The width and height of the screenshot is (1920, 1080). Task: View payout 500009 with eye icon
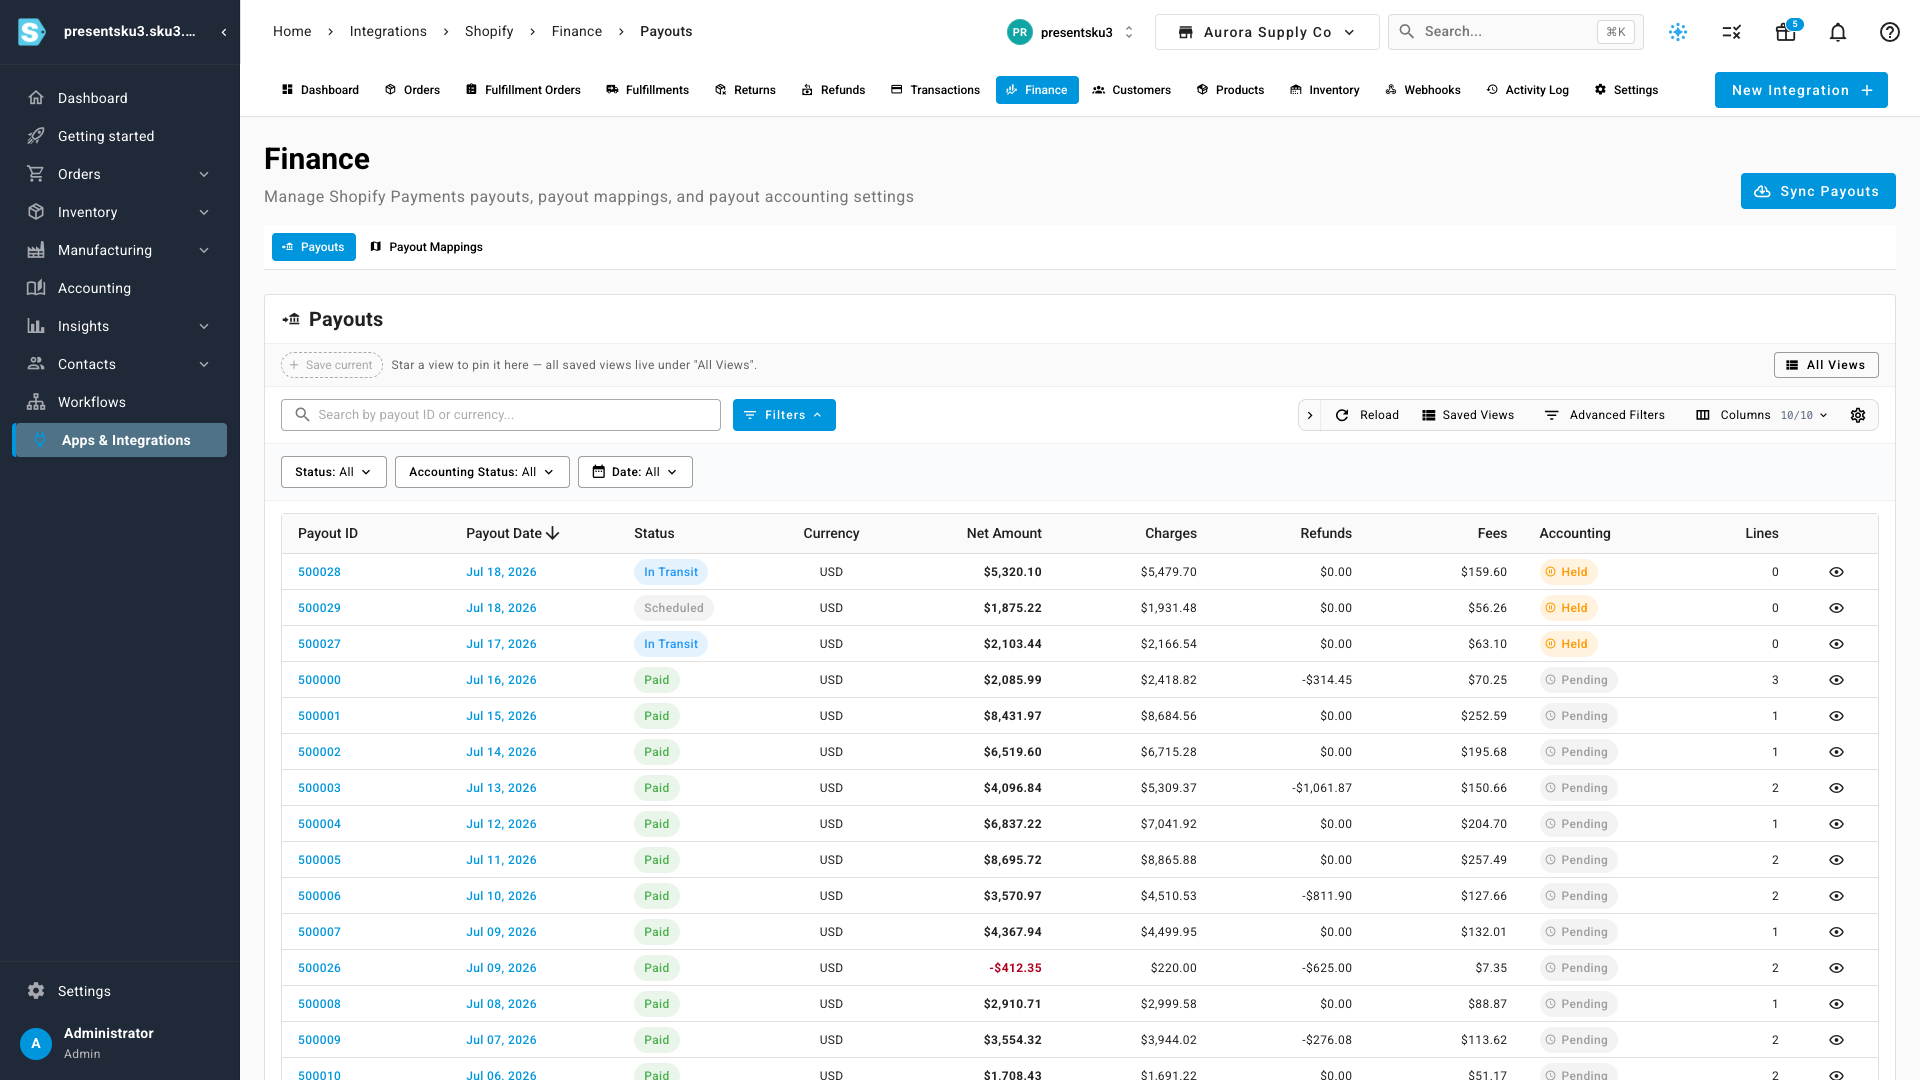[x=1836, y=1040]
